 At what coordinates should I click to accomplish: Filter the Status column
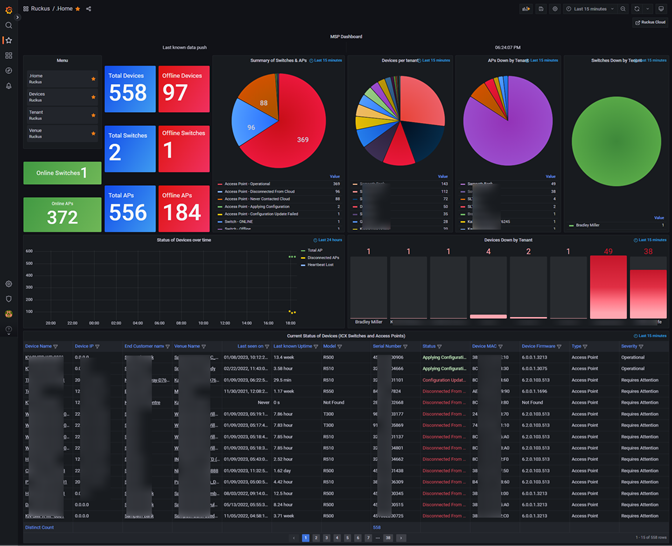coord(439,346)
